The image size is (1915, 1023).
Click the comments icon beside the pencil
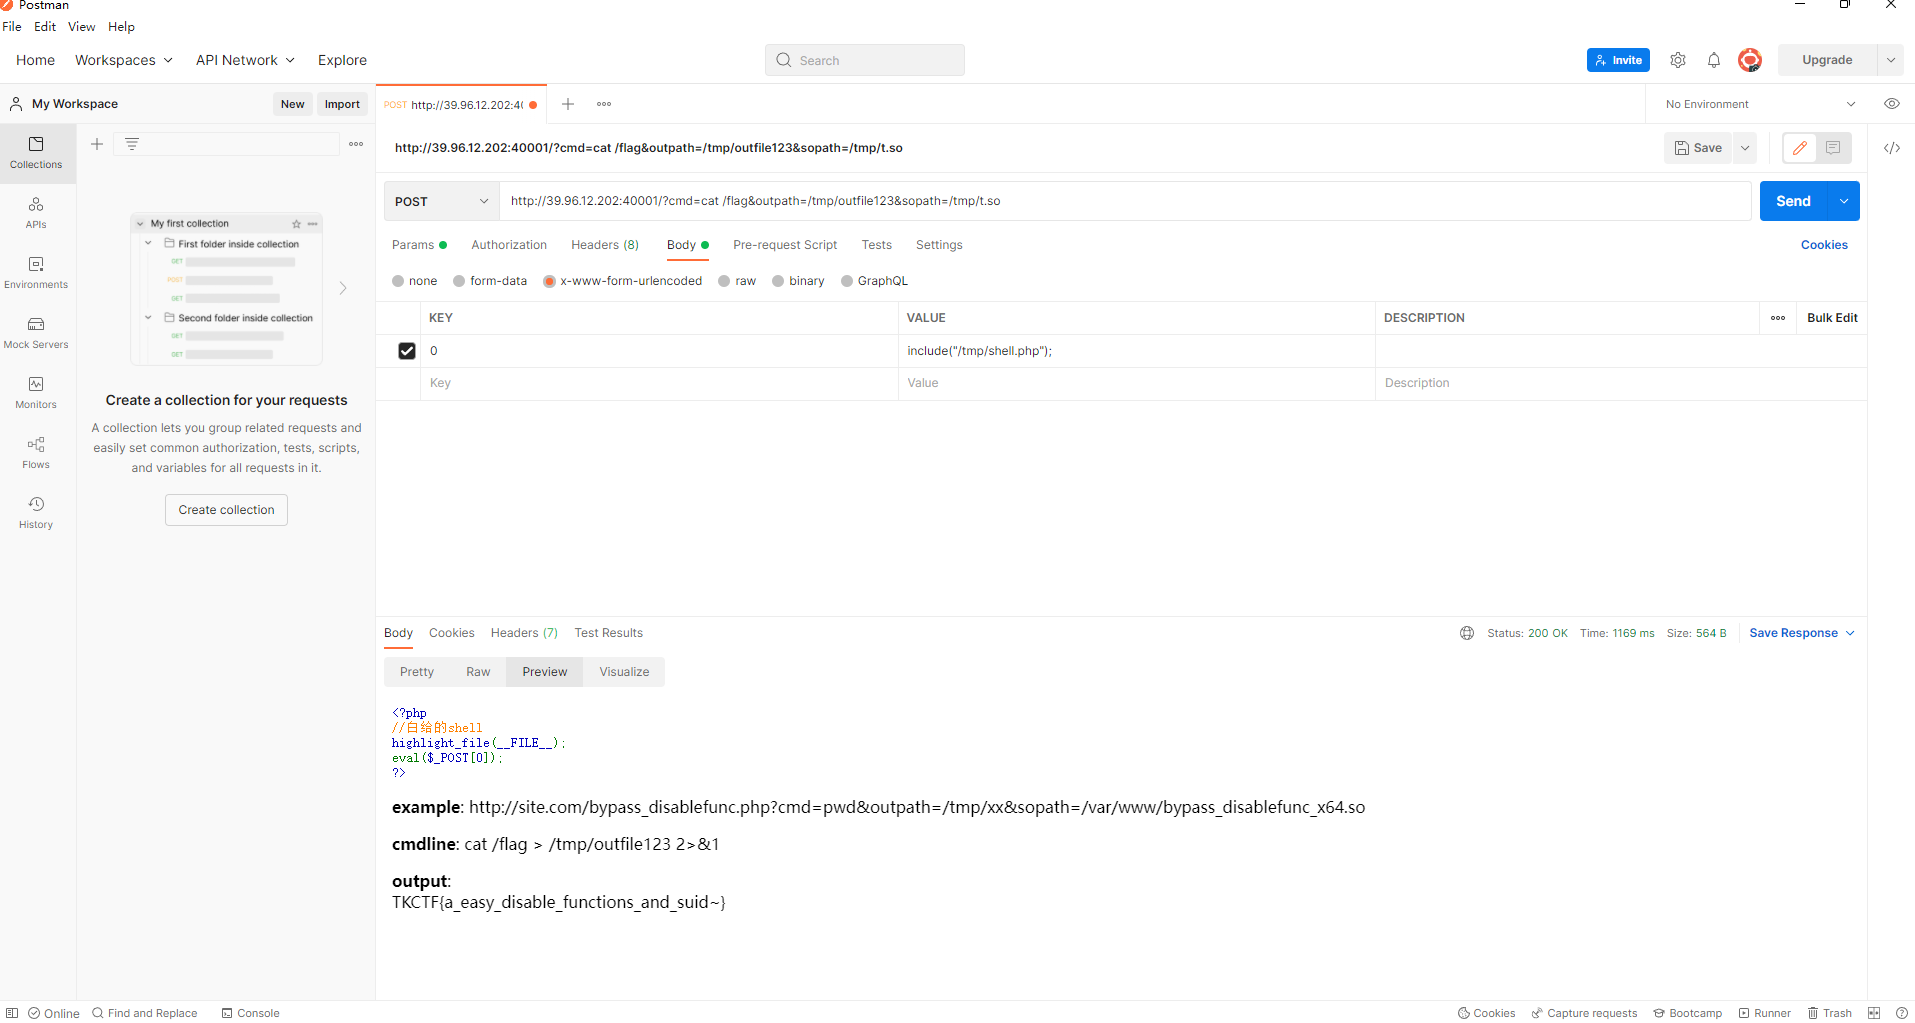[x=1833, y=148]
